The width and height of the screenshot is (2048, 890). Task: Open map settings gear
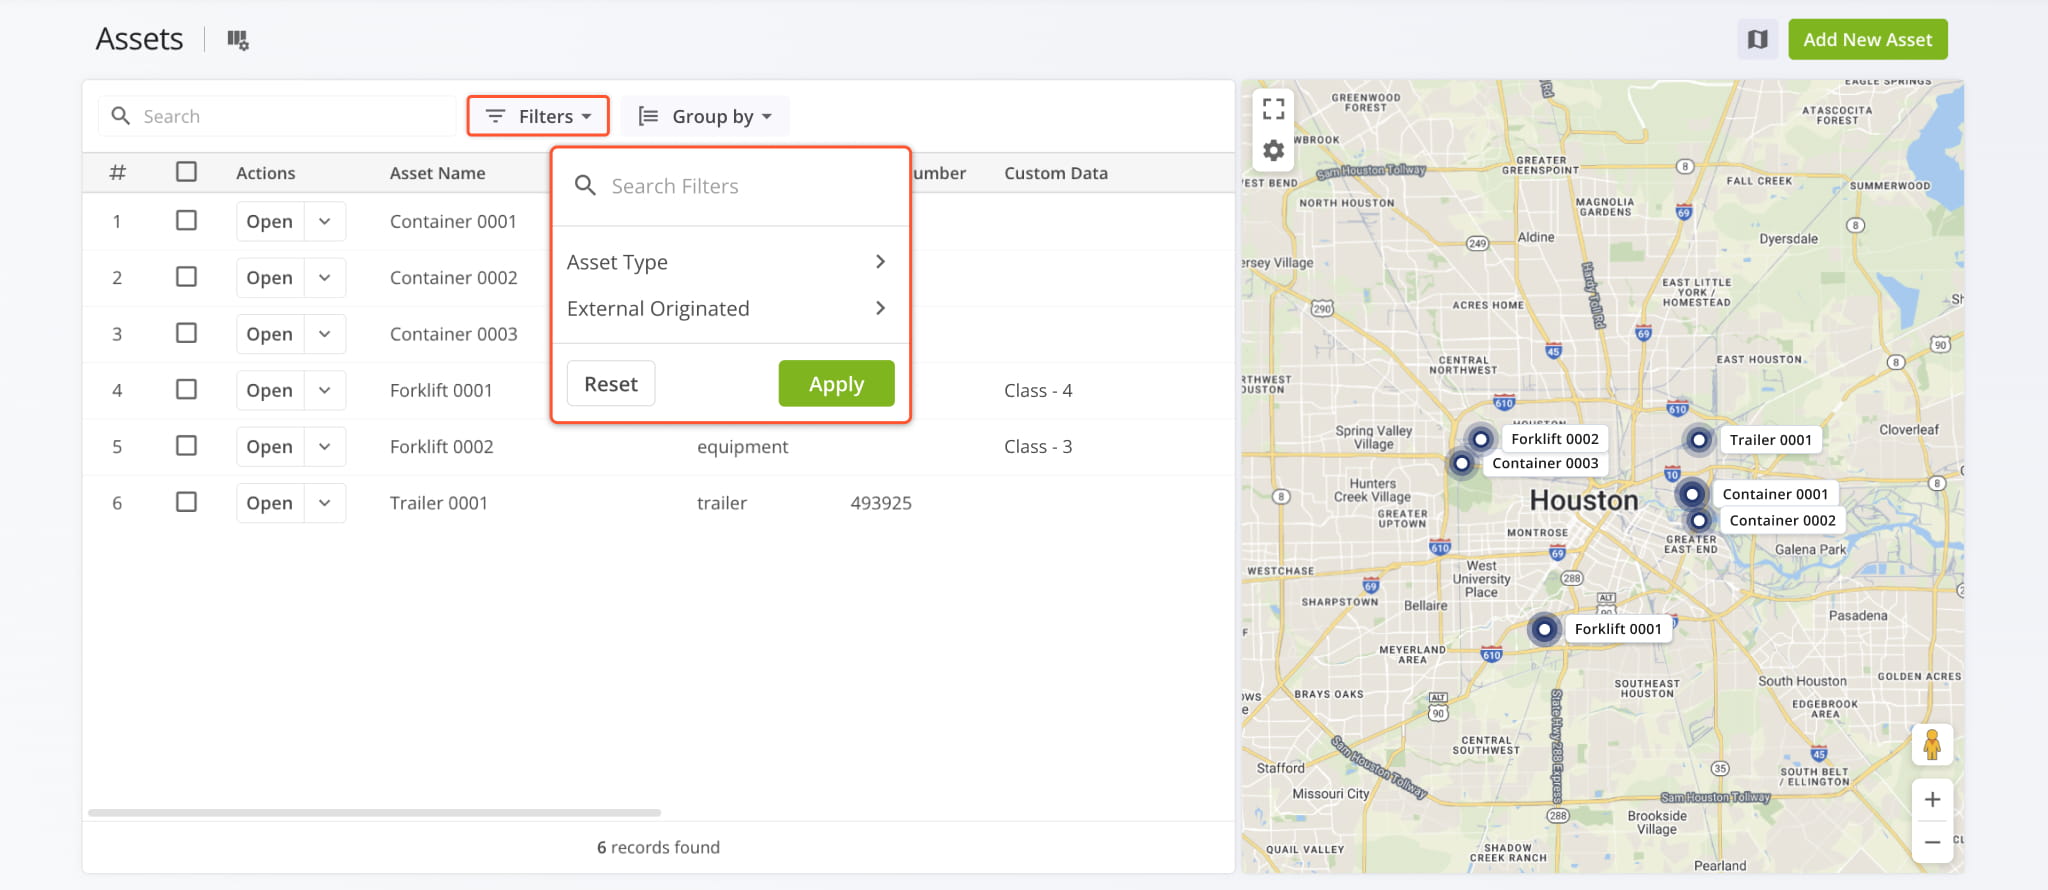(x=1273, y=151)
